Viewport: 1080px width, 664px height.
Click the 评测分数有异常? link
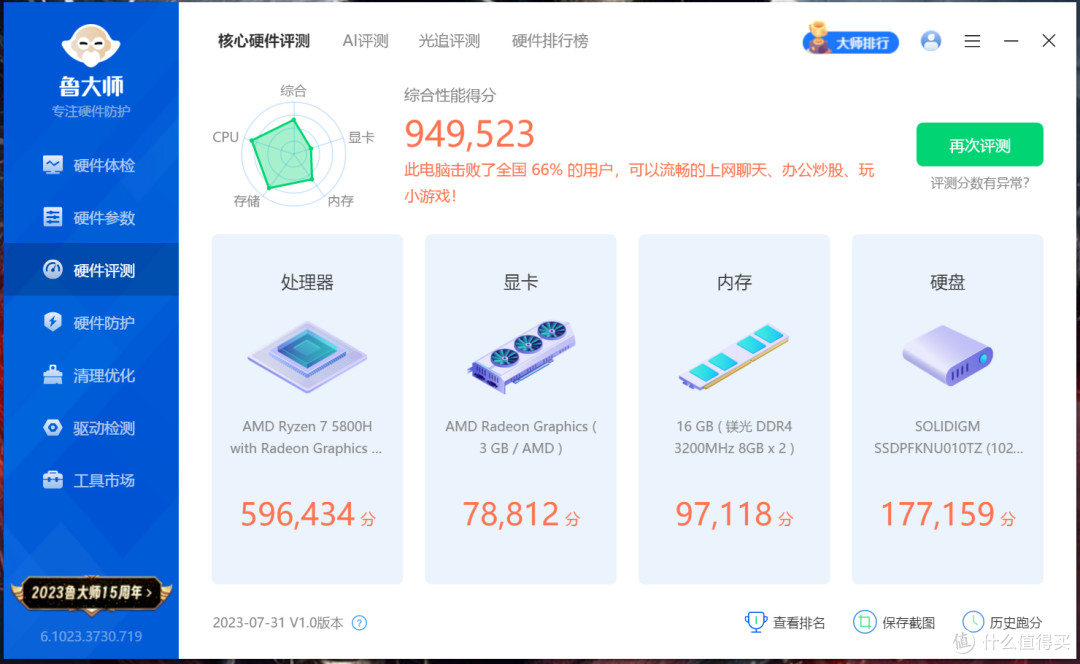point(979,183)
